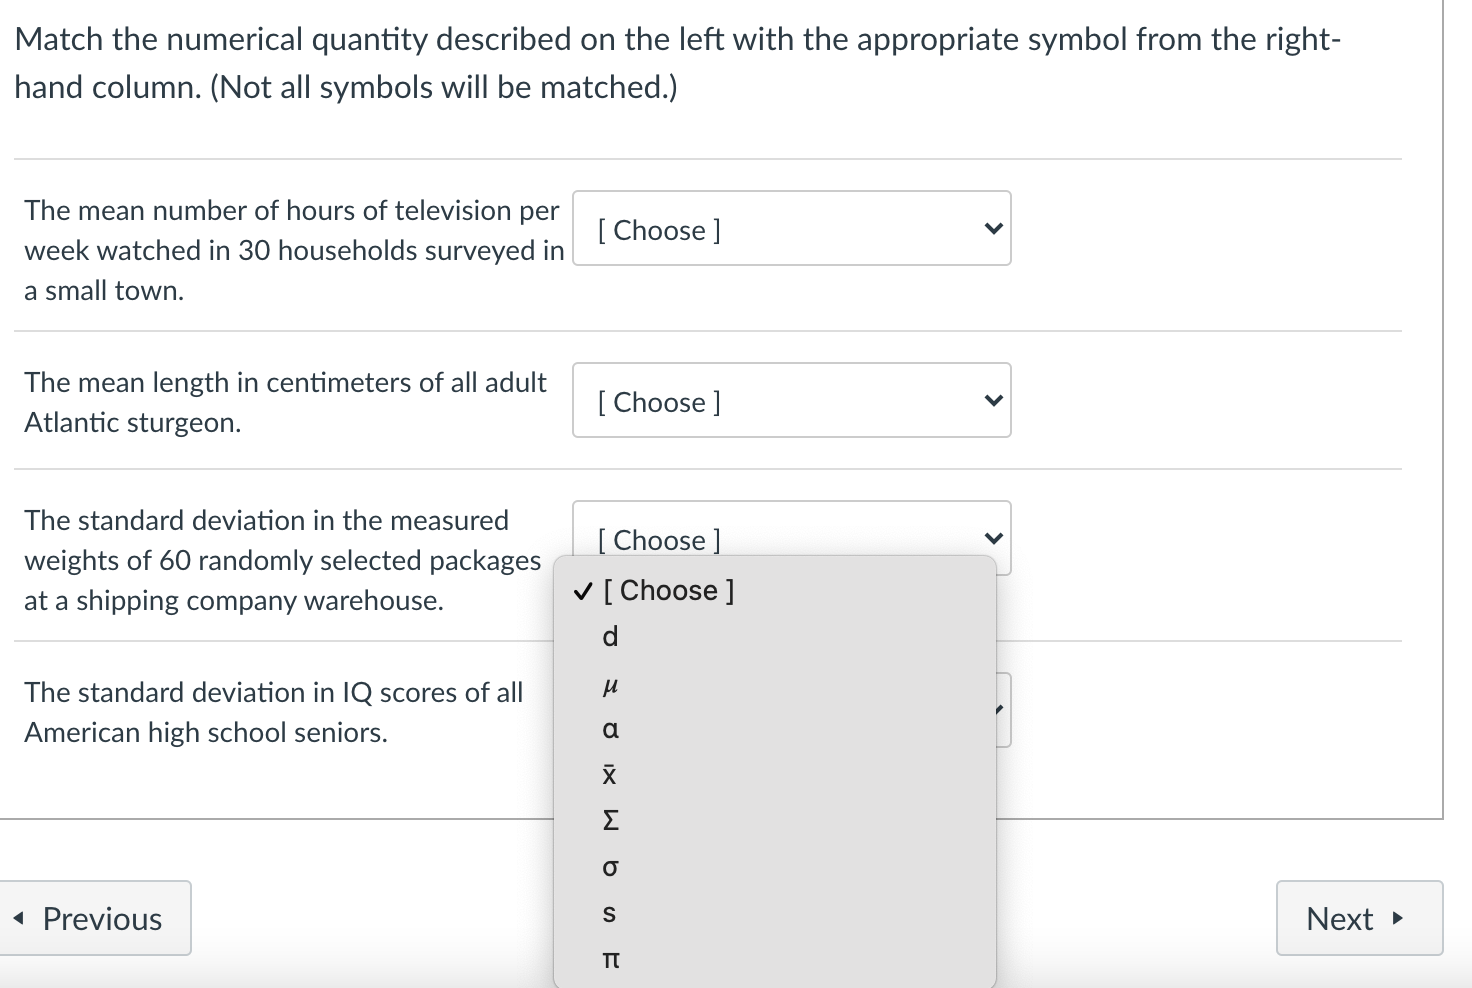
Task: Click the left arrow icon inside Previous
Action: point(18,917)
